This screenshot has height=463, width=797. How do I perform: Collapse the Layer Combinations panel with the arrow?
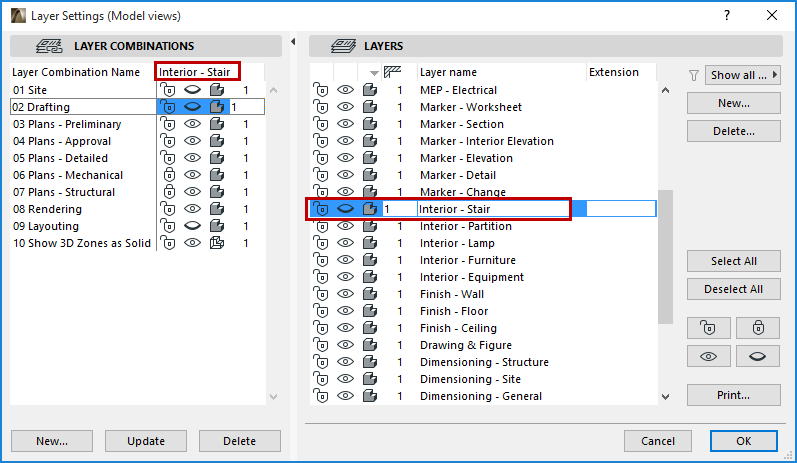(292, 42)
